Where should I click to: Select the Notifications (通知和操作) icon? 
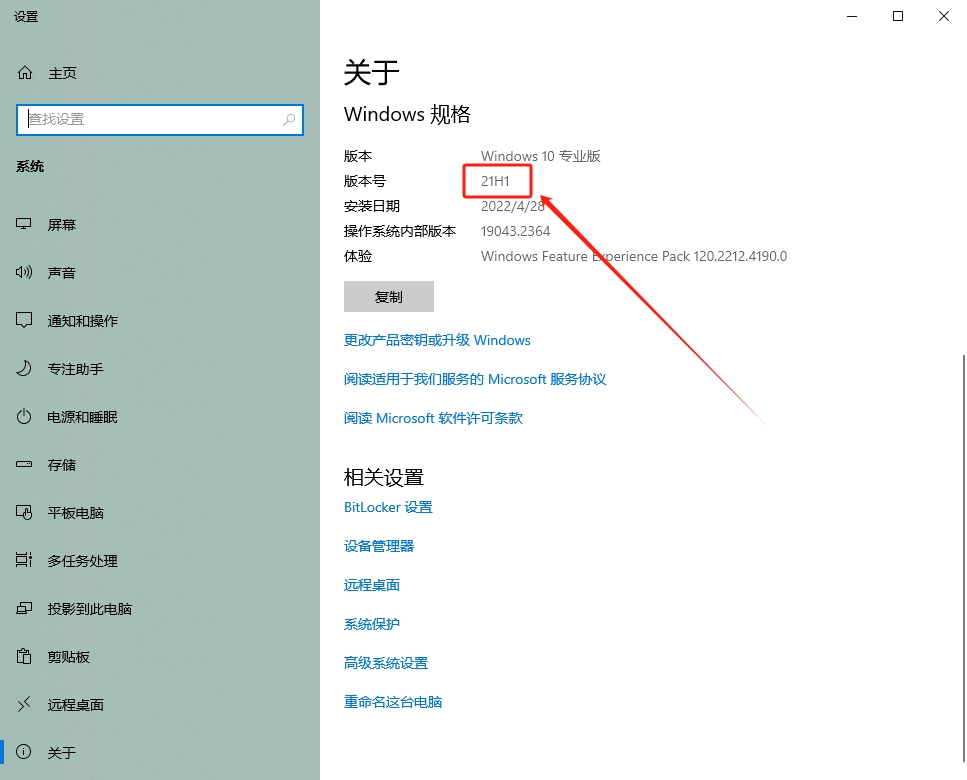coord(25,321)
